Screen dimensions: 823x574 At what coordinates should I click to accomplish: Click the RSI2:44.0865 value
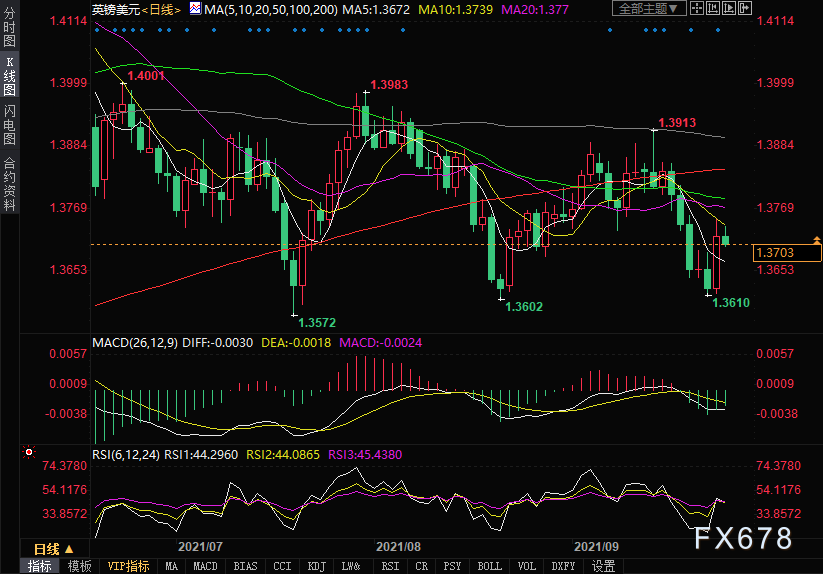283,454
